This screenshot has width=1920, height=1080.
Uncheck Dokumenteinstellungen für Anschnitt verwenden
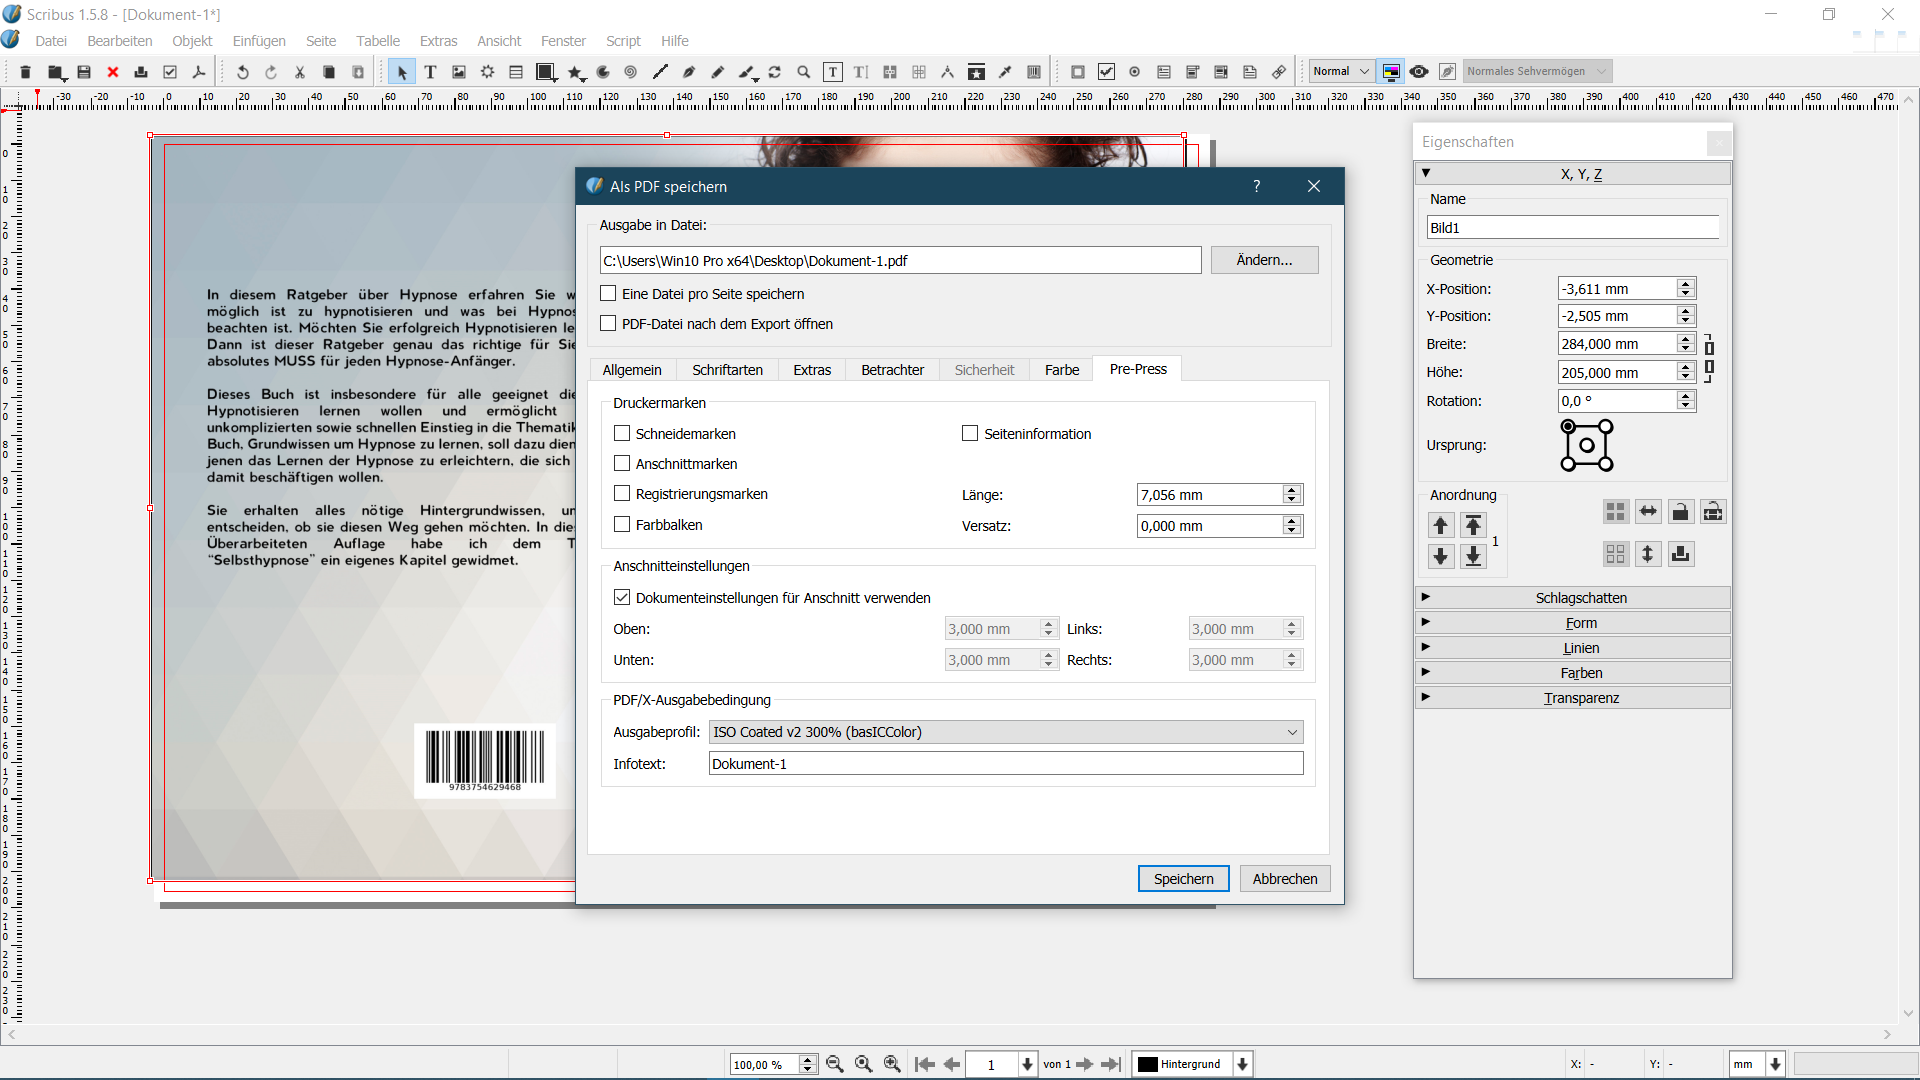point(622,598)
